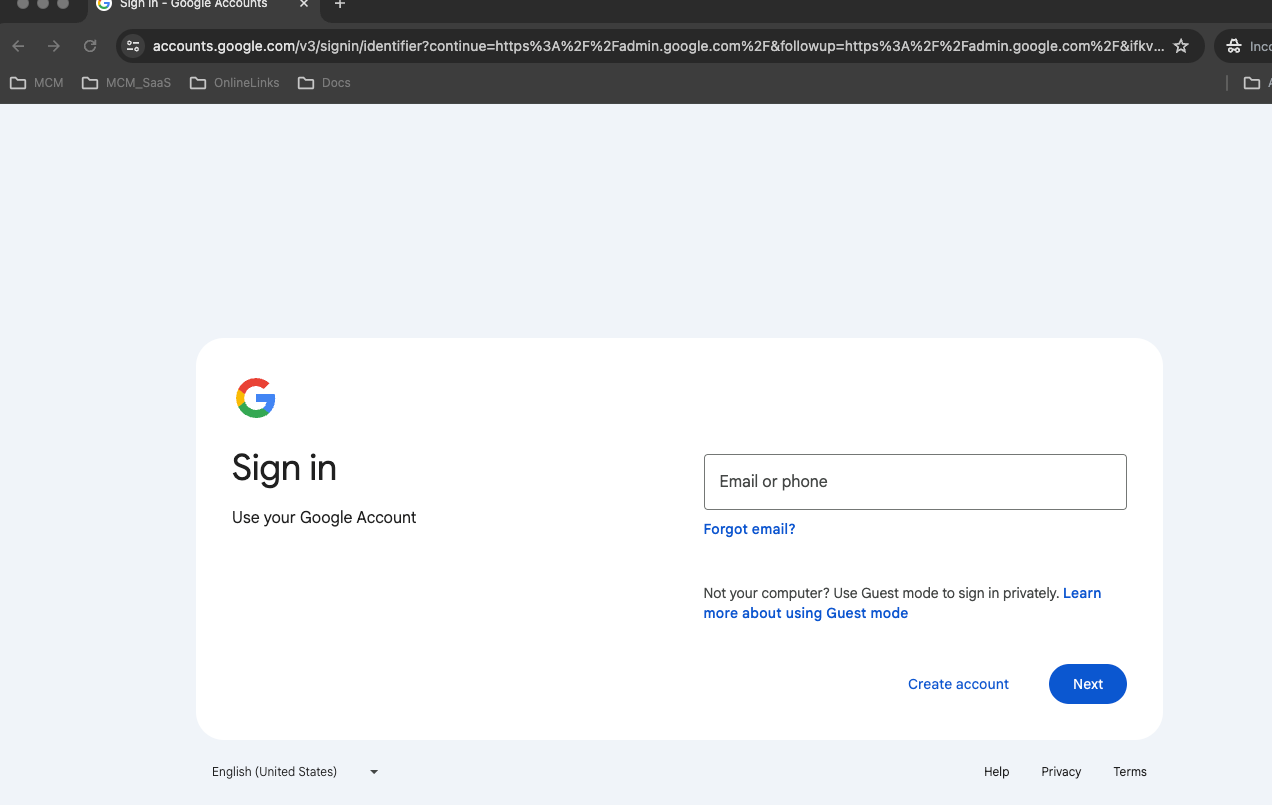The width and height of the screenshot is (1272, 805).
Task: Open the Docs bookmark folder
Action: coord(325,83)
